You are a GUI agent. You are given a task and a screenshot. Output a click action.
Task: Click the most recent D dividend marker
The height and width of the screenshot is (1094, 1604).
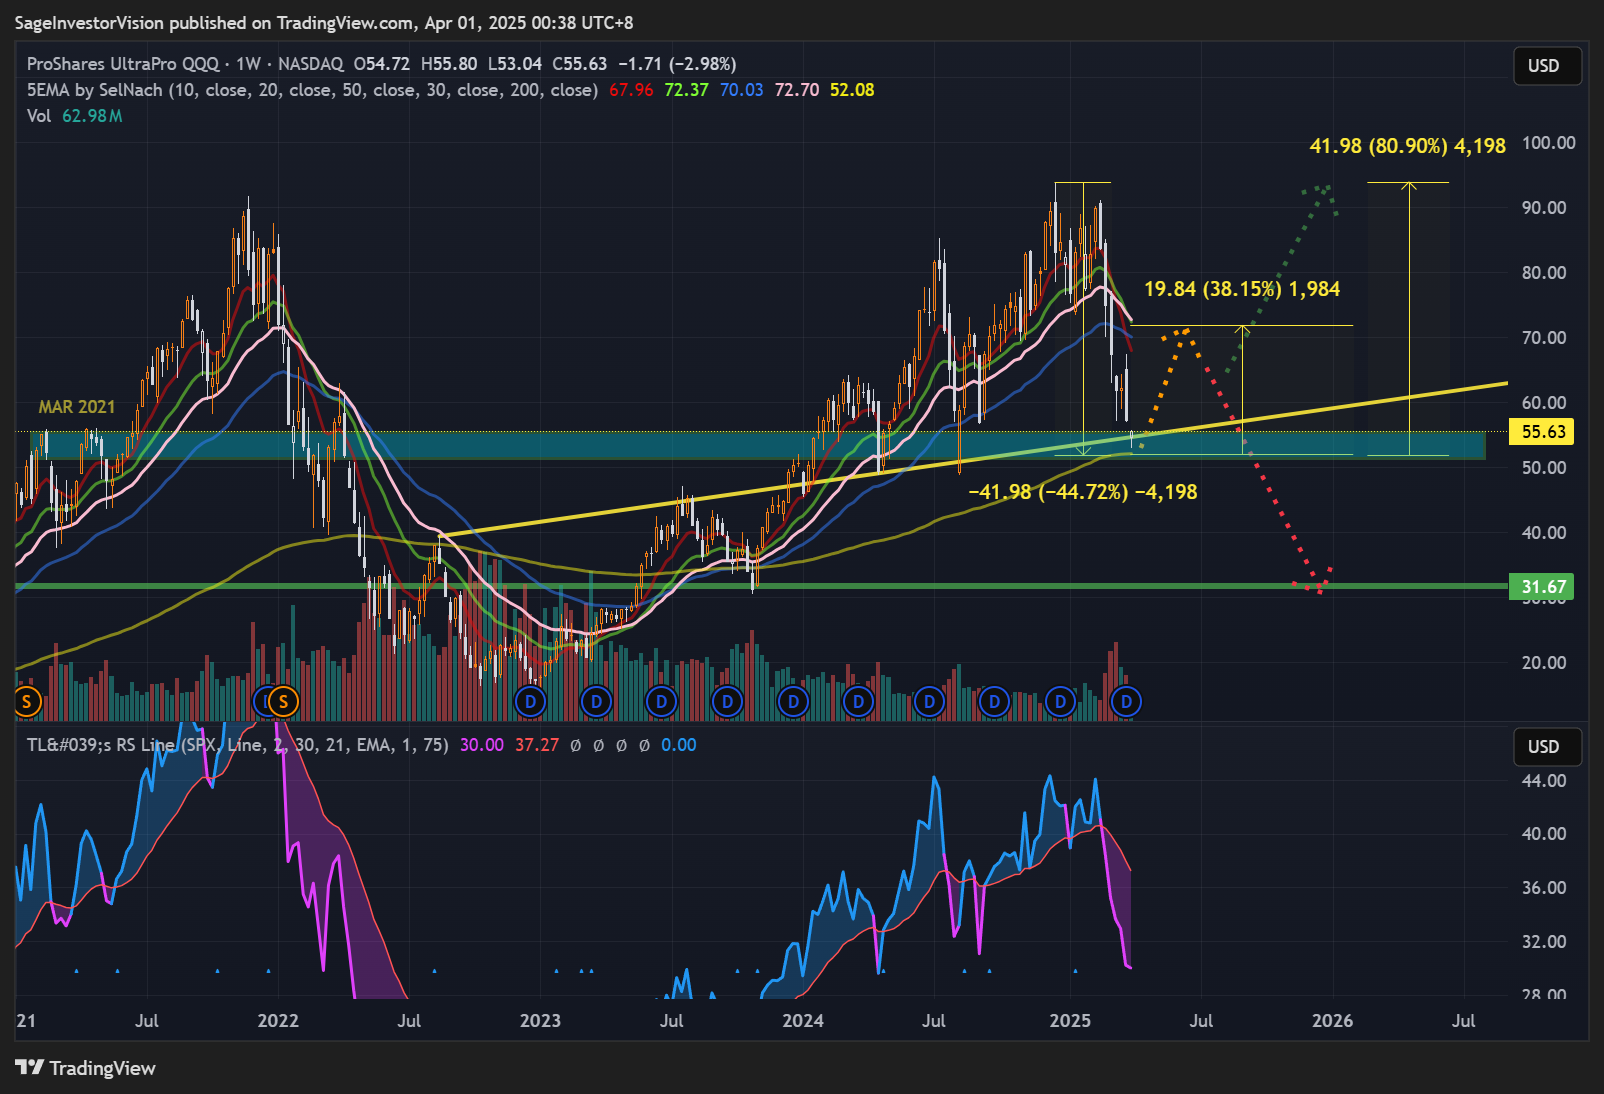click(x=1126, y=702)
